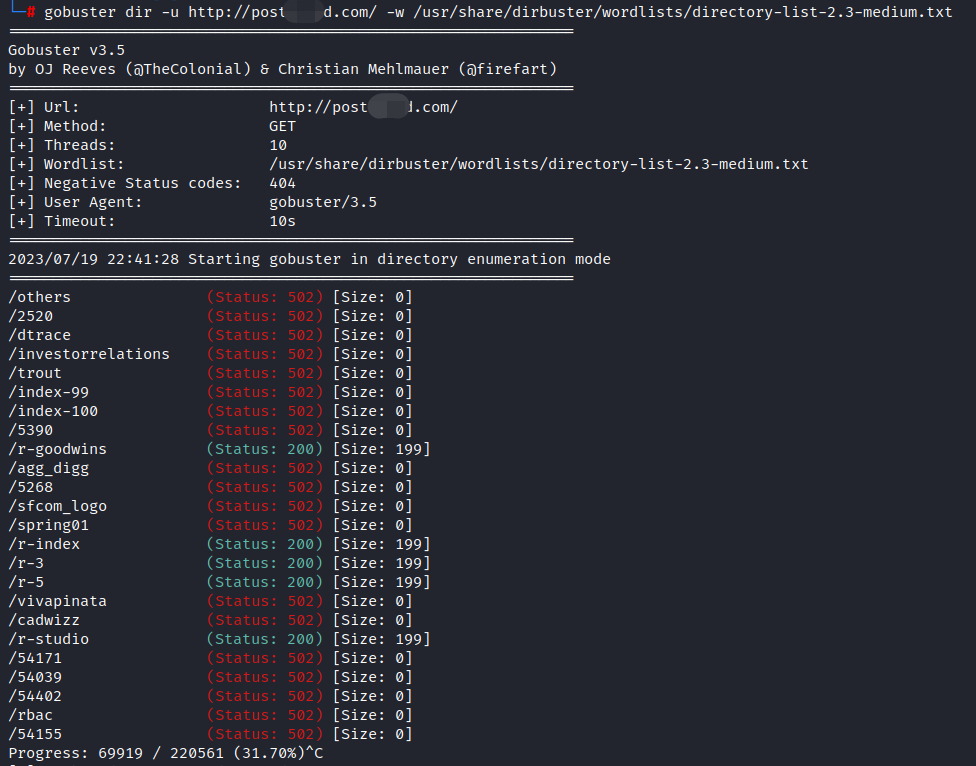This screenshot has height=766, width=976.
Task: Click the Negative Status codes value 404
Action: 283,183
